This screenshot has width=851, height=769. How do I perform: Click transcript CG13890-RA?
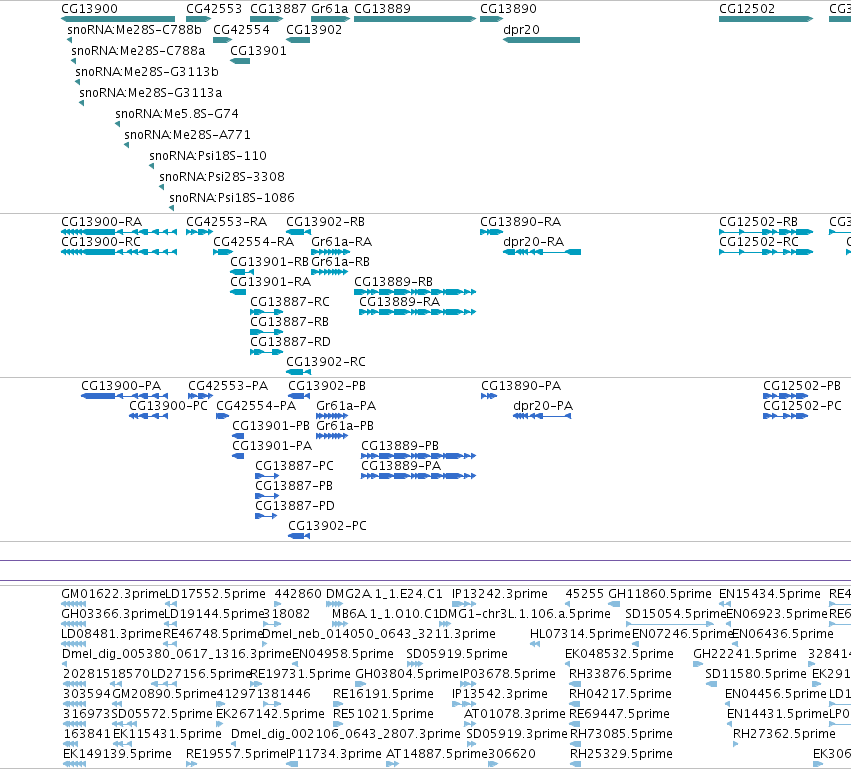(492, 232)
